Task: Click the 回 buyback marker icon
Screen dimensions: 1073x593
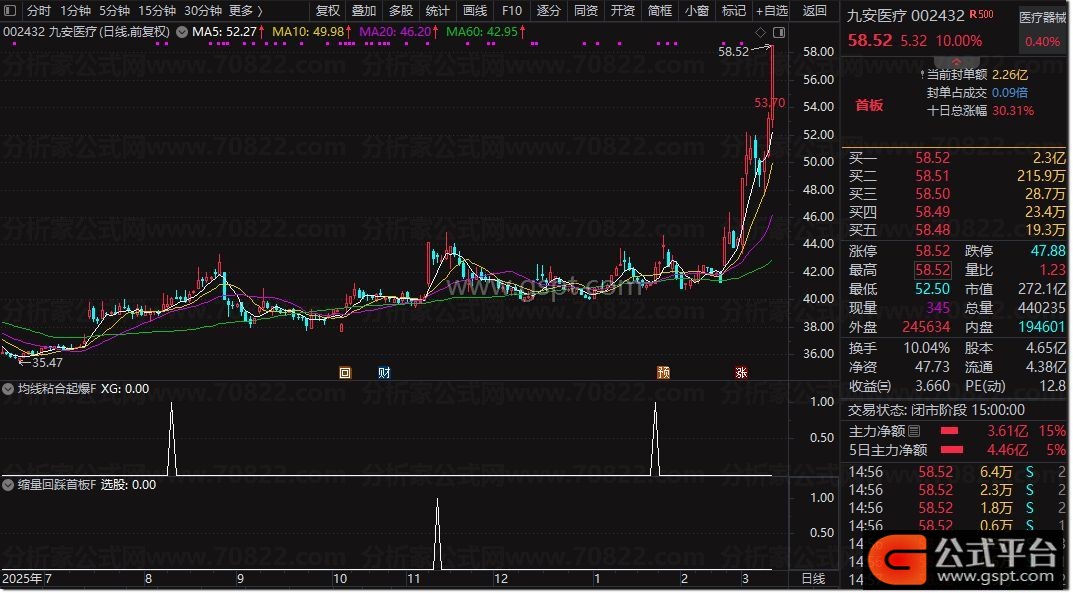Action: (345, 372)
